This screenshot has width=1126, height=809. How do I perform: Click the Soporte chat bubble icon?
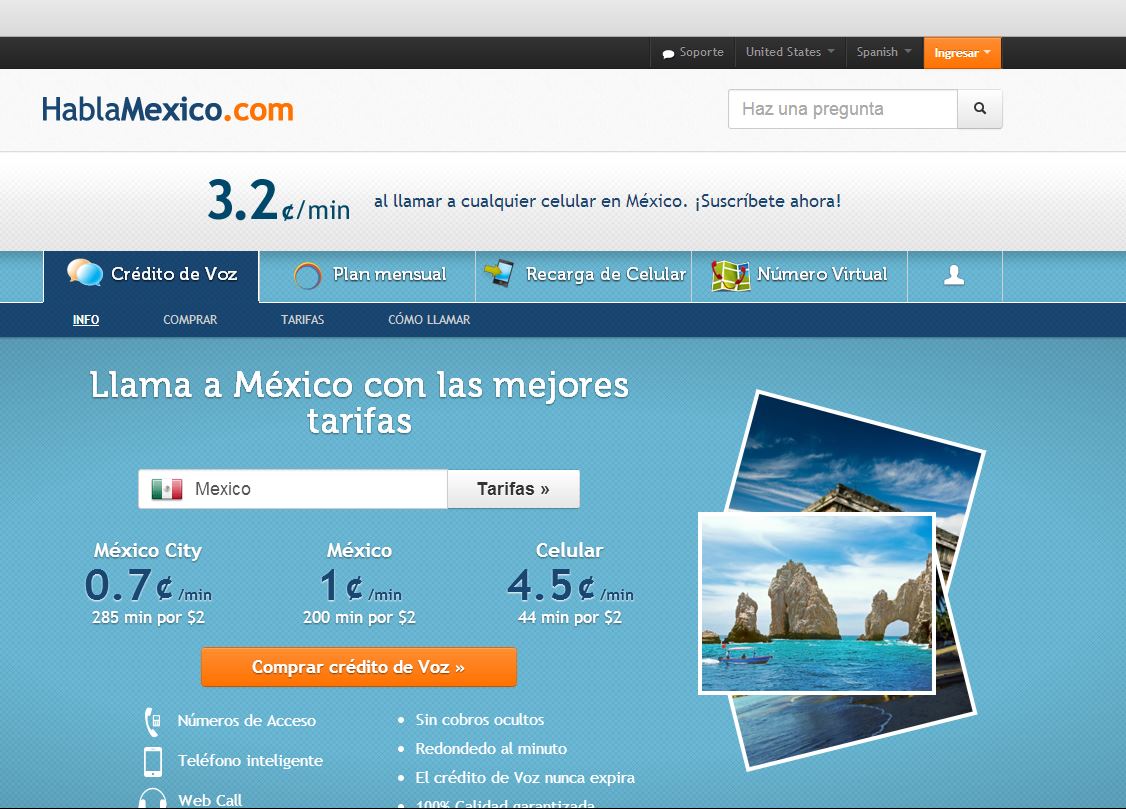(668, 53)
